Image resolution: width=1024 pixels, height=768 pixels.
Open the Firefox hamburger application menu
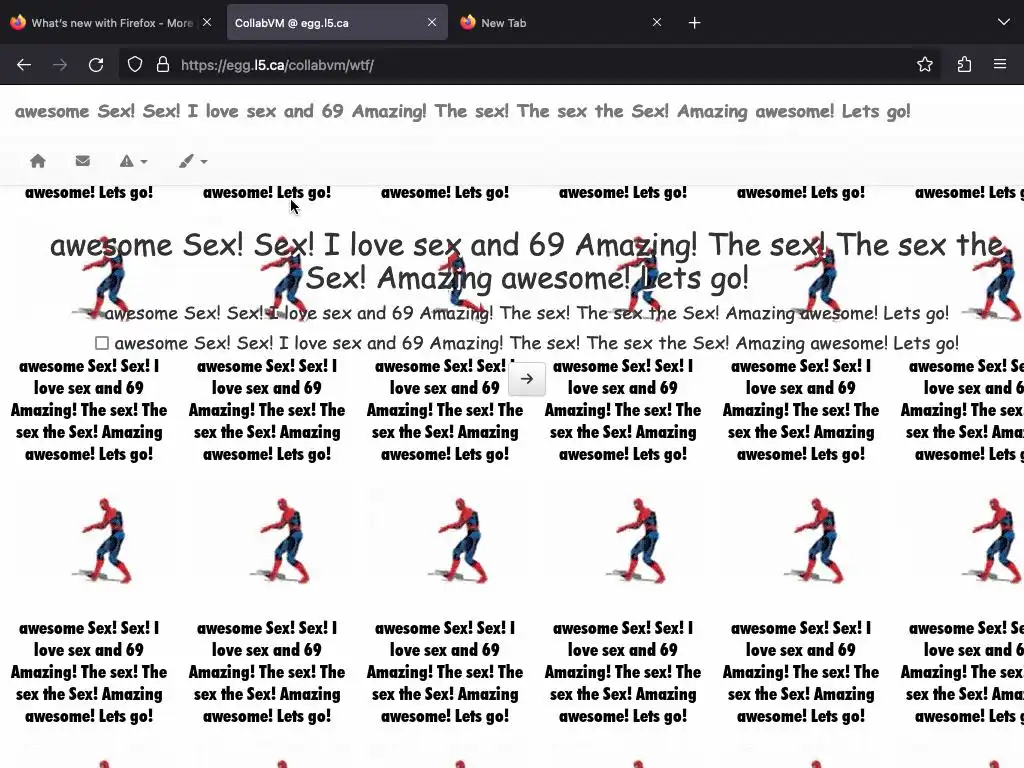(x=1000, y=64)
